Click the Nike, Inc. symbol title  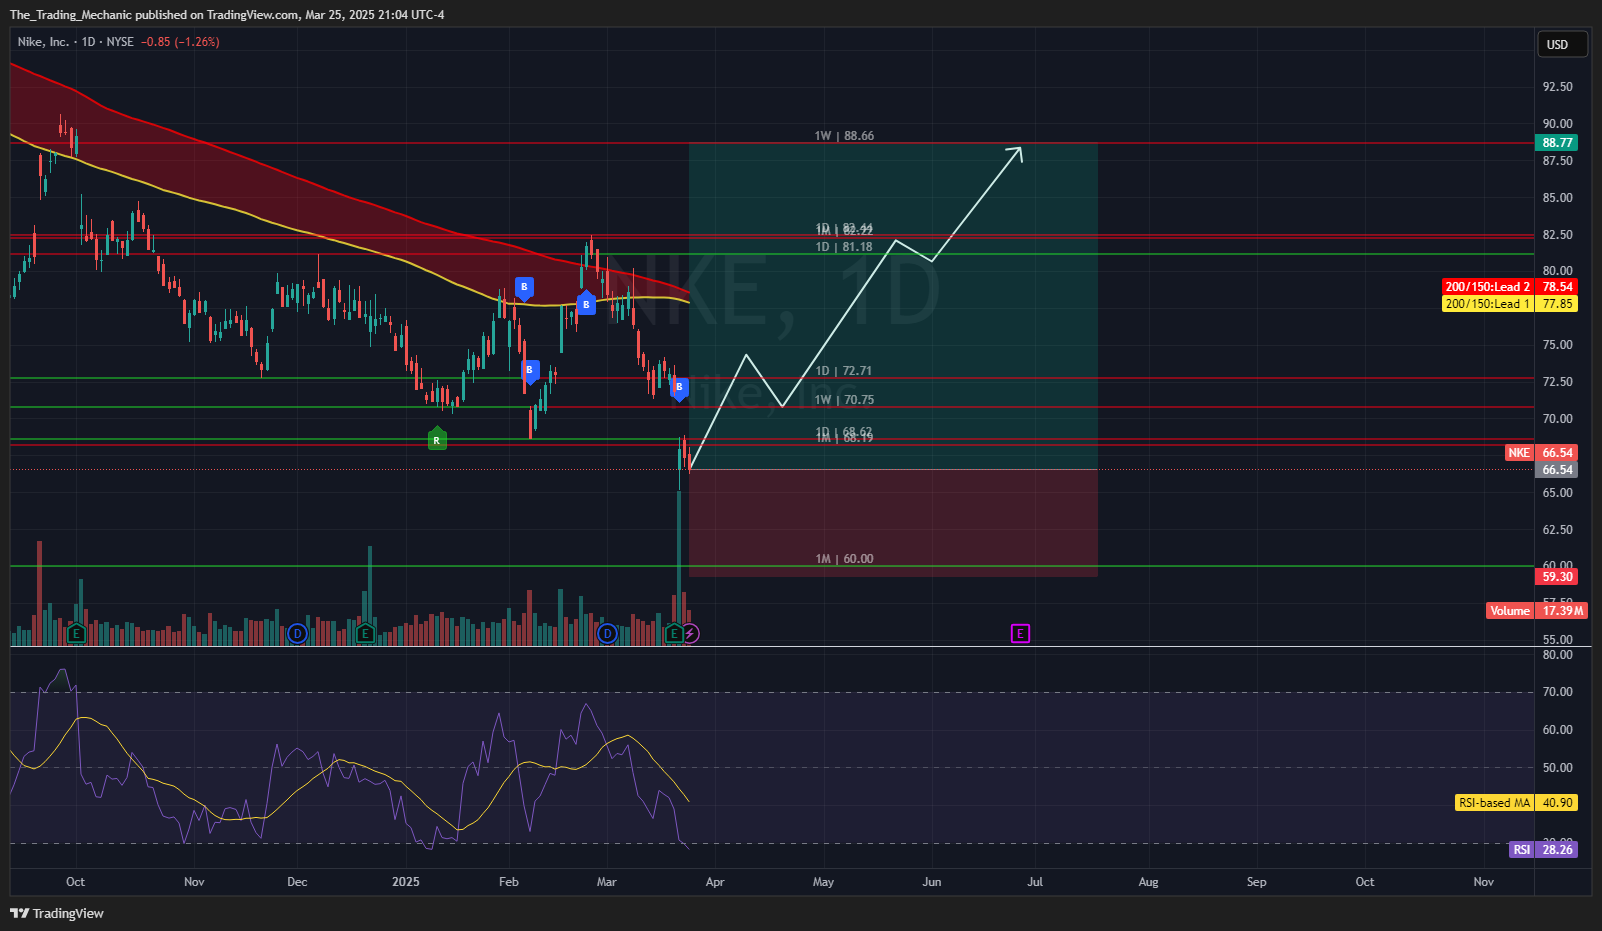click(x=43, y=42)
